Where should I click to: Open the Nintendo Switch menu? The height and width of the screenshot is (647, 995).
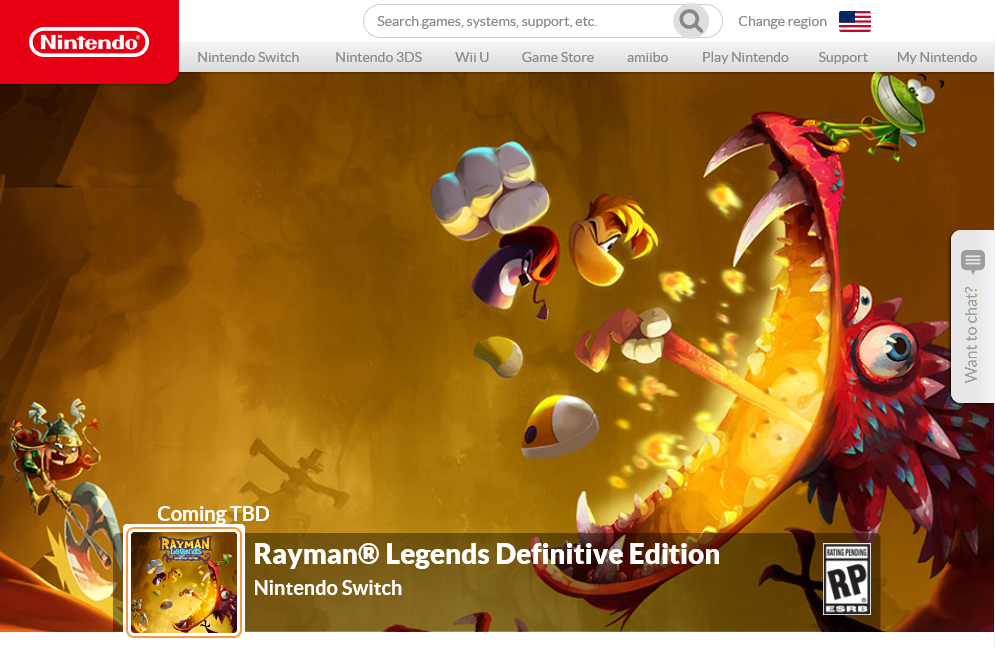(248, 57)
